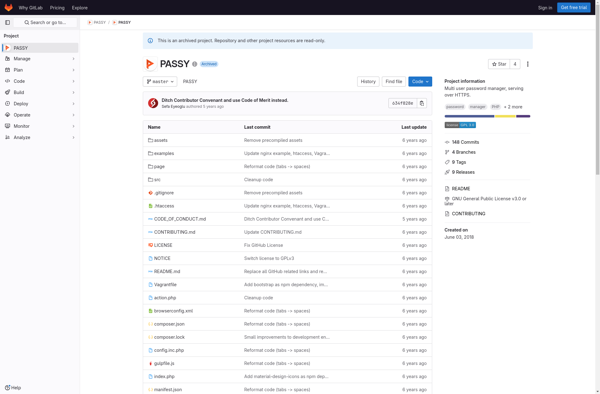Open commit 634f828e hash link

click(403, 103)
